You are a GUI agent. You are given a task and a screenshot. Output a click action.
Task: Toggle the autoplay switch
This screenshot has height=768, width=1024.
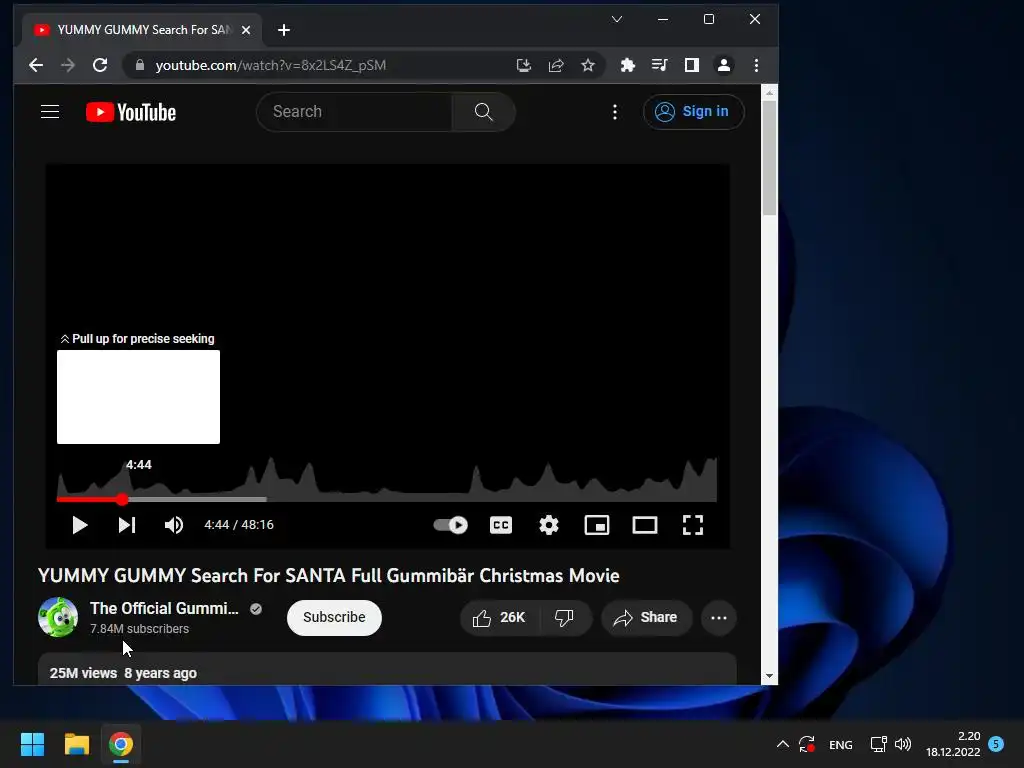pyautogui.click(x=451, y=525)
